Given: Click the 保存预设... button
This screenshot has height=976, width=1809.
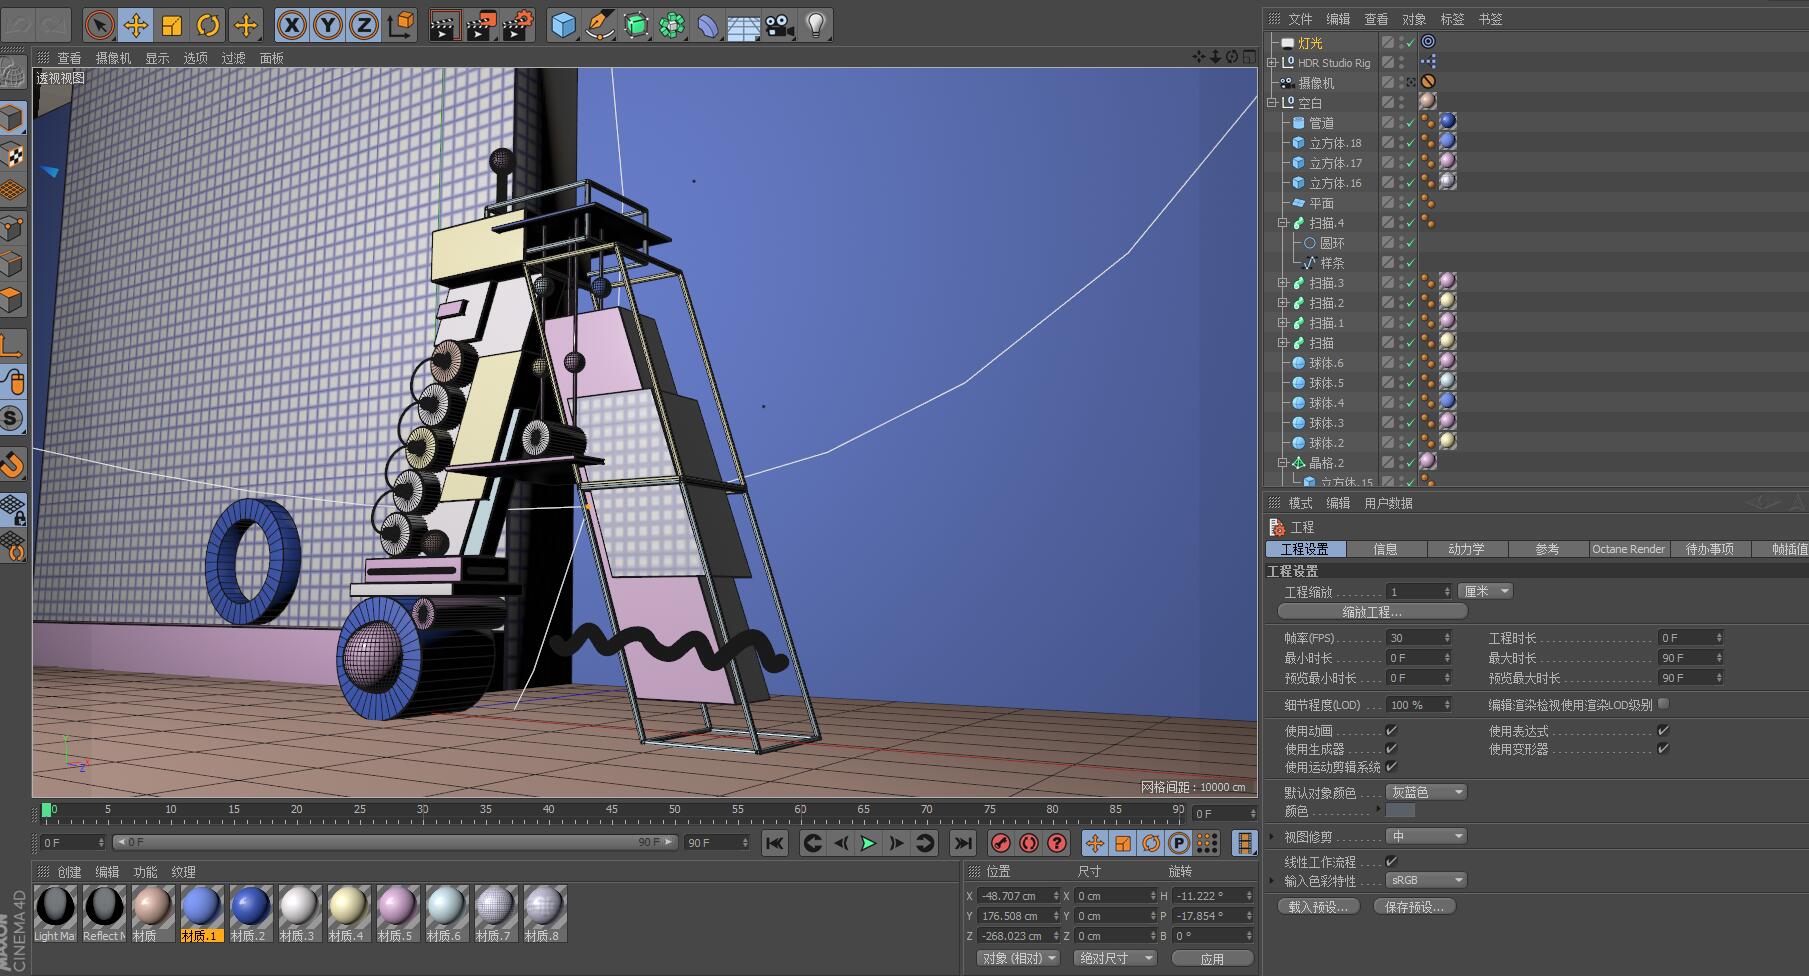Looking at the screenshot, I should [x=1414, y=907].
